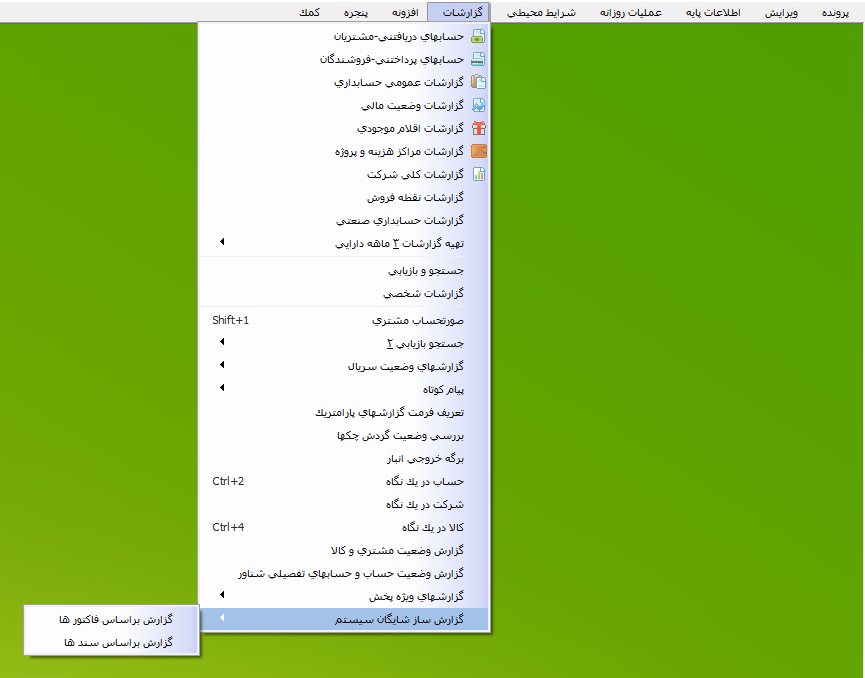This screenshot has height=678, width=865.
Task: Expand the جستجو بازیابی ۲ submenu arrow
Action: point(222,343)
